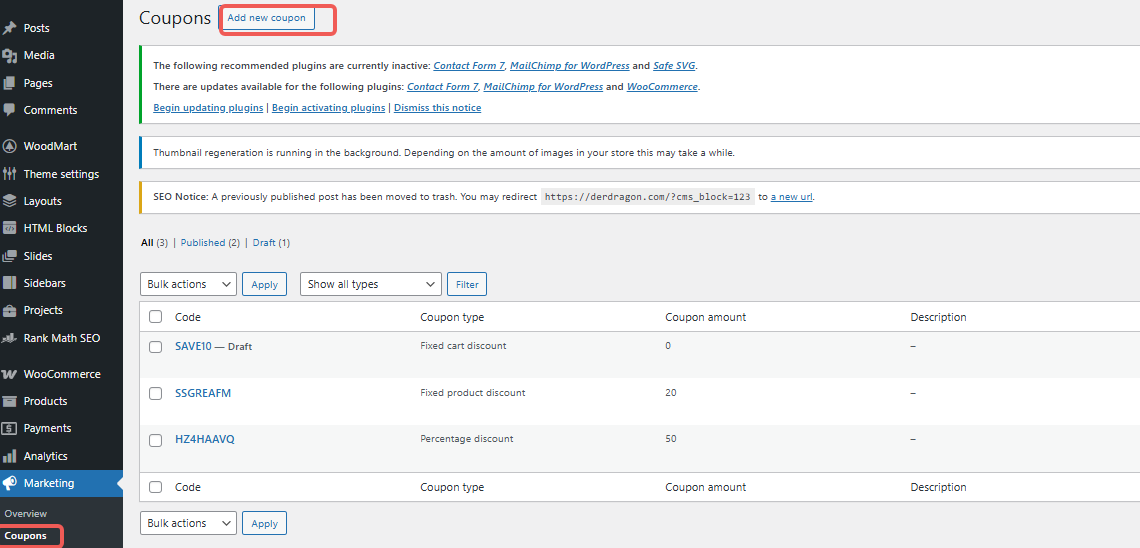
Task: Click the Theme settings sliders icon
Action: (9, 174)
